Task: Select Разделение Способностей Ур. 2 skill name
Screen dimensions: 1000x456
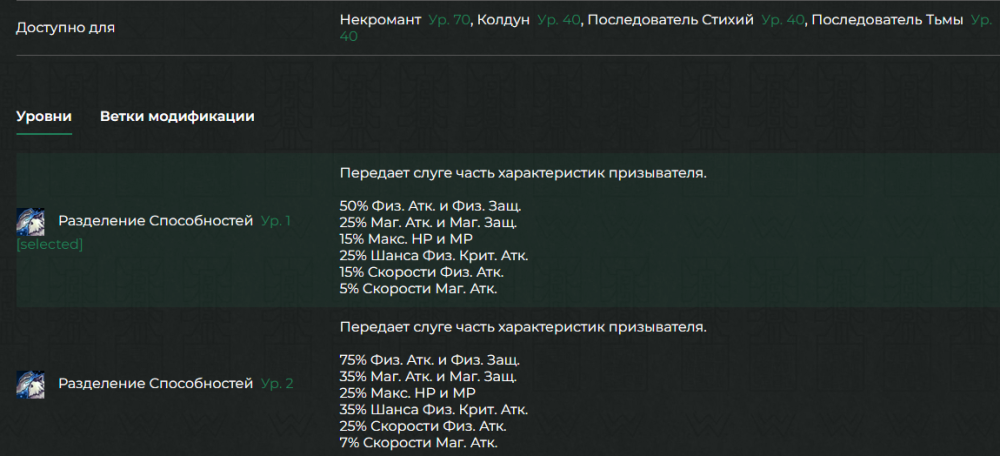Action: (156, 384)
